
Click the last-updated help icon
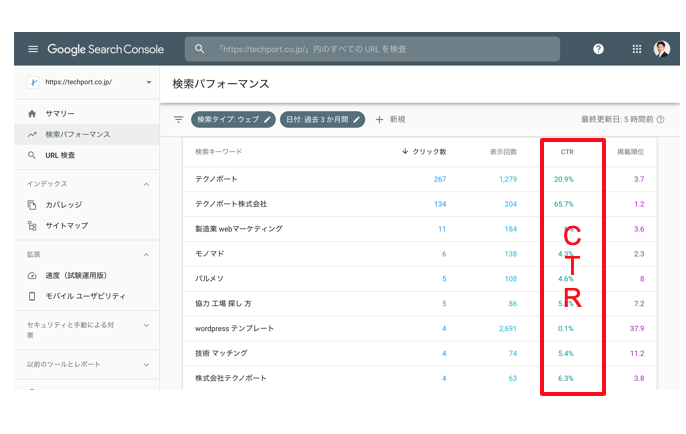click(x=661, y=119)
